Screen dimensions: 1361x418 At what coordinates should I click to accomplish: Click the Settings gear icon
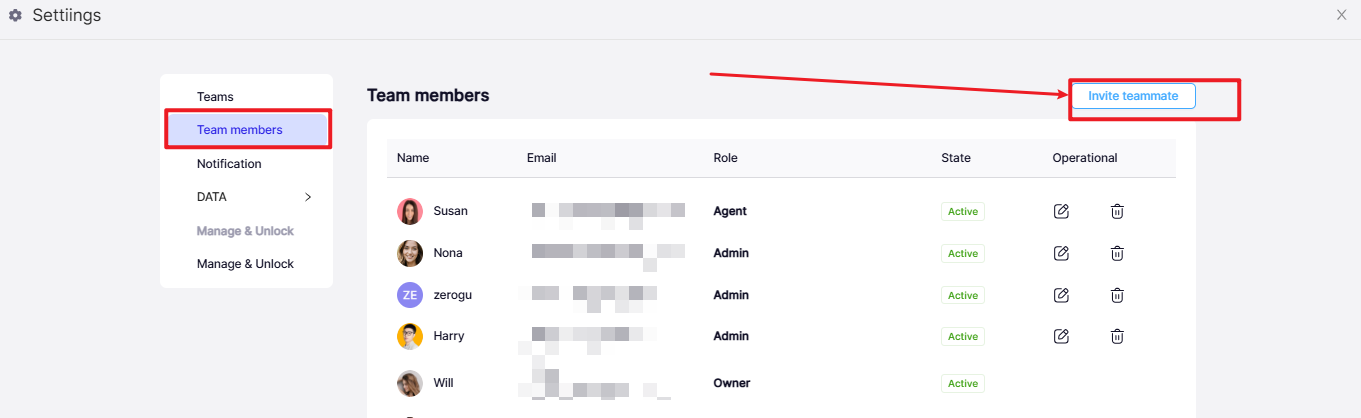click(16, 15)
